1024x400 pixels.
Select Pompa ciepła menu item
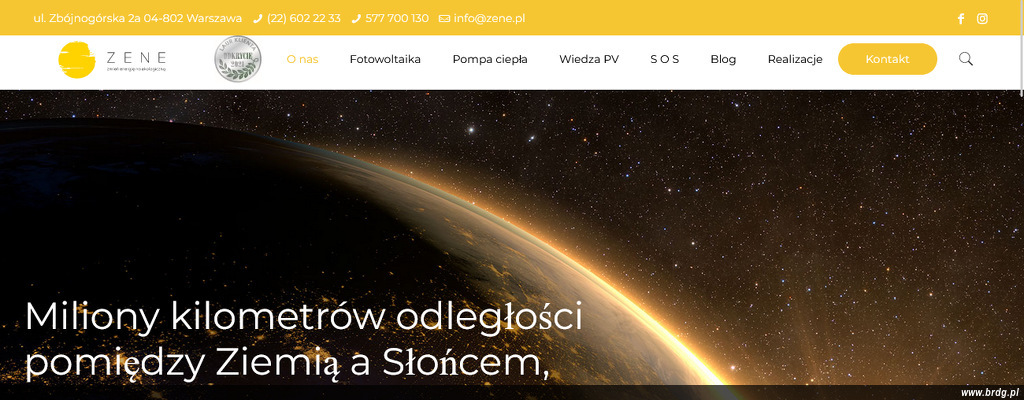[x=490, y=60]
